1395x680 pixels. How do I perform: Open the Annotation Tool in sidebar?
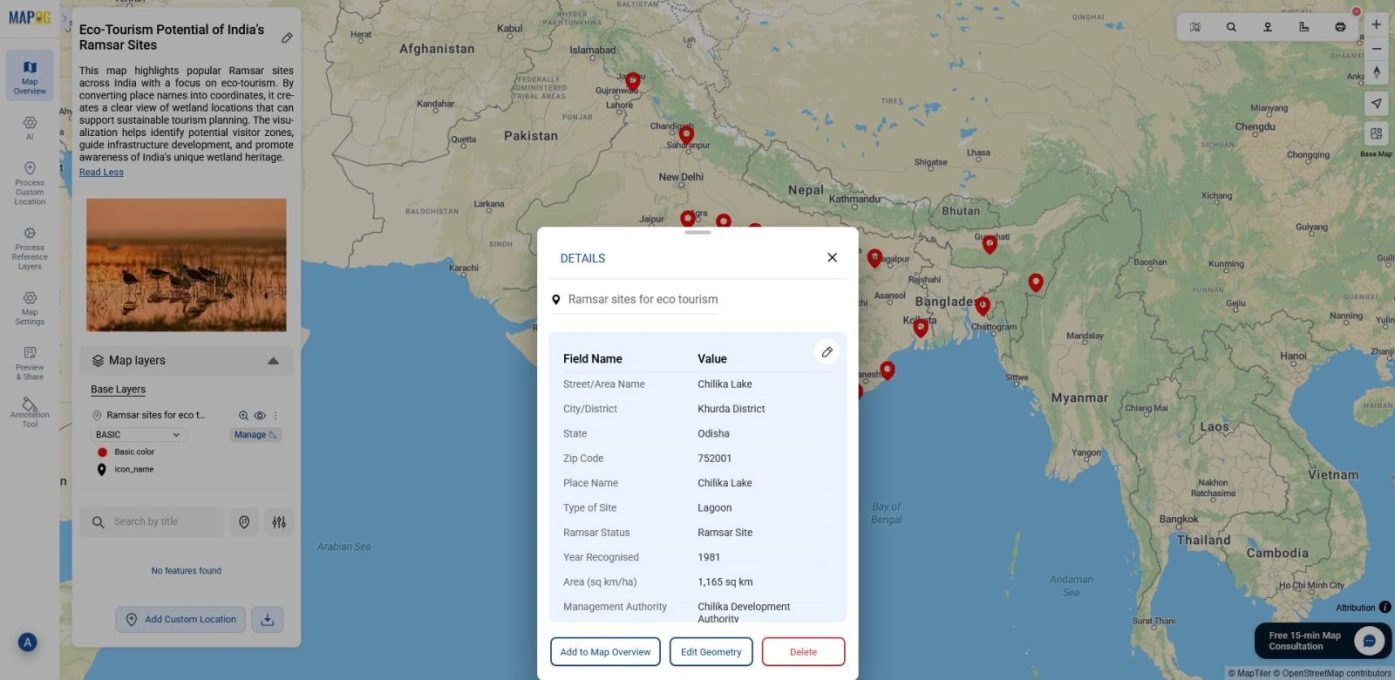pos(29,411)
